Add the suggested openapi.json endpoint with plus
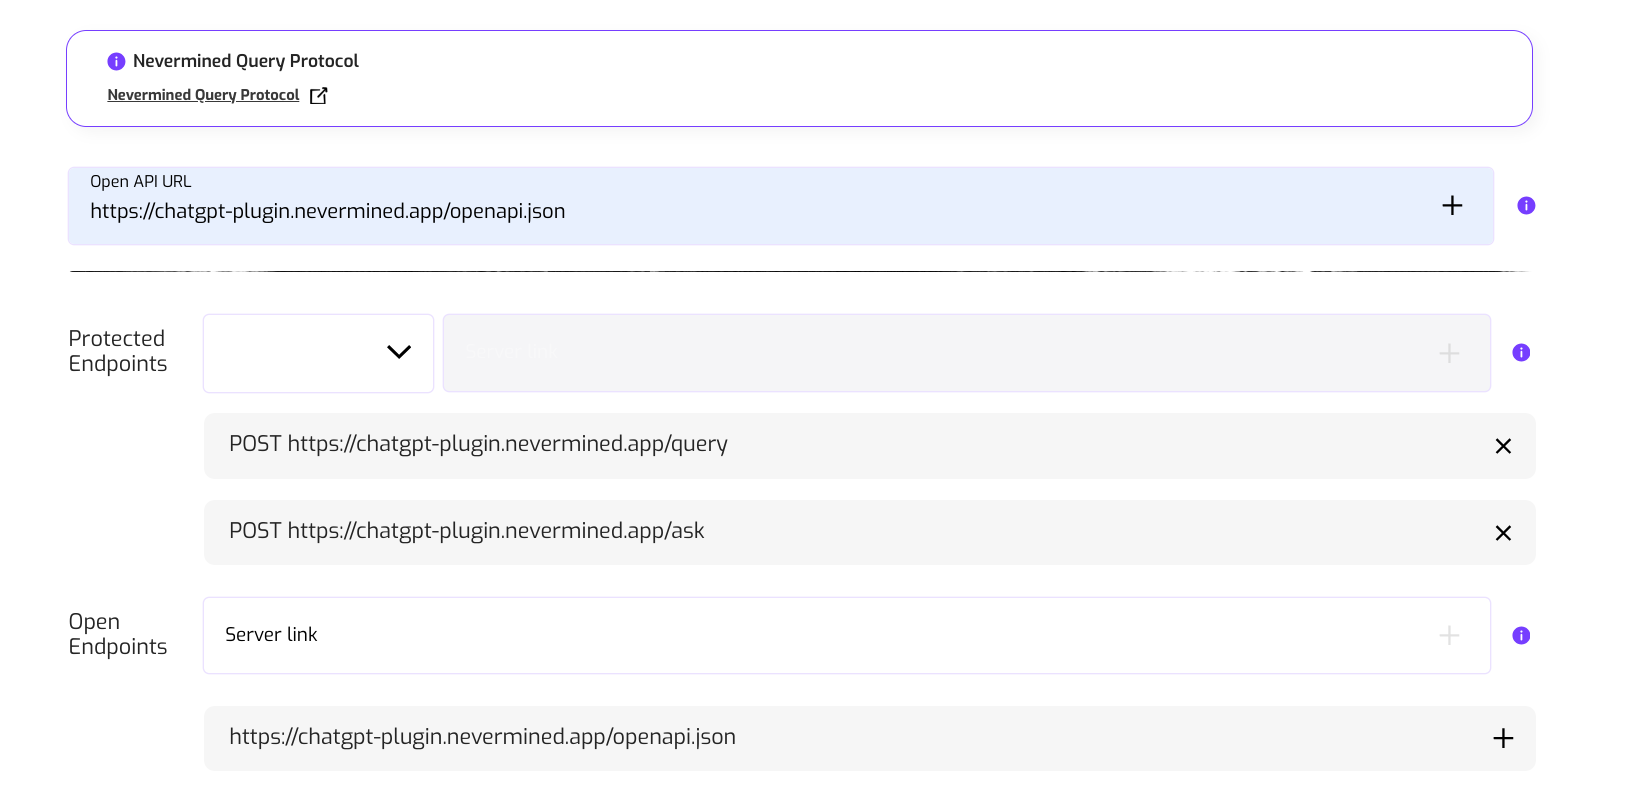 [x=1502, y=738]
